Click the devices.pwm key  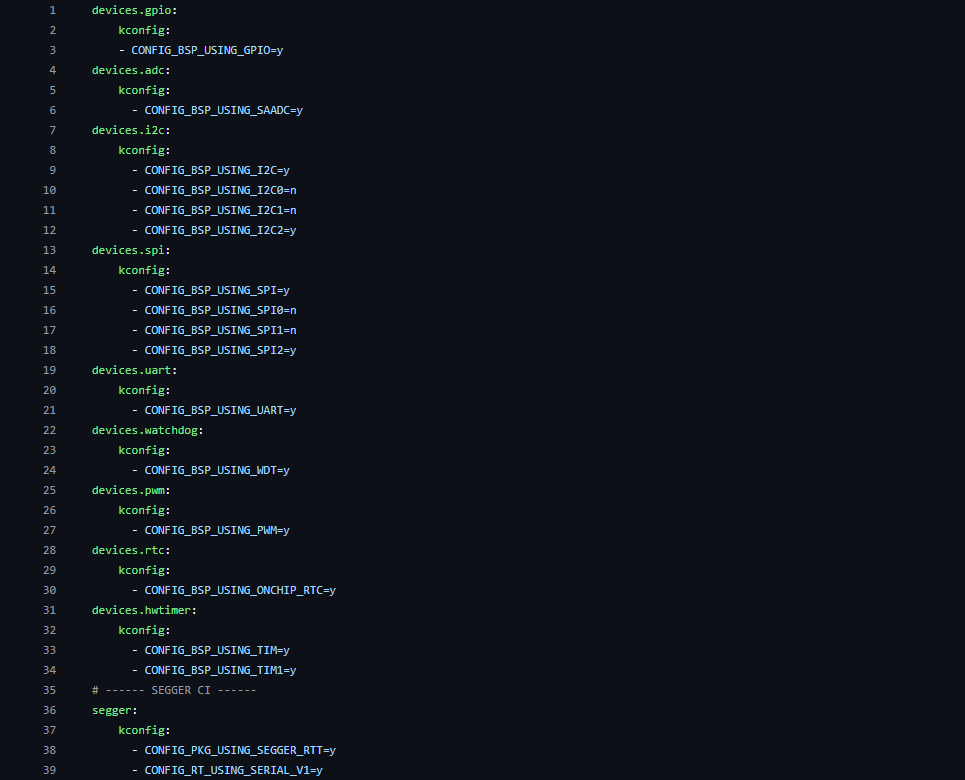128,491
